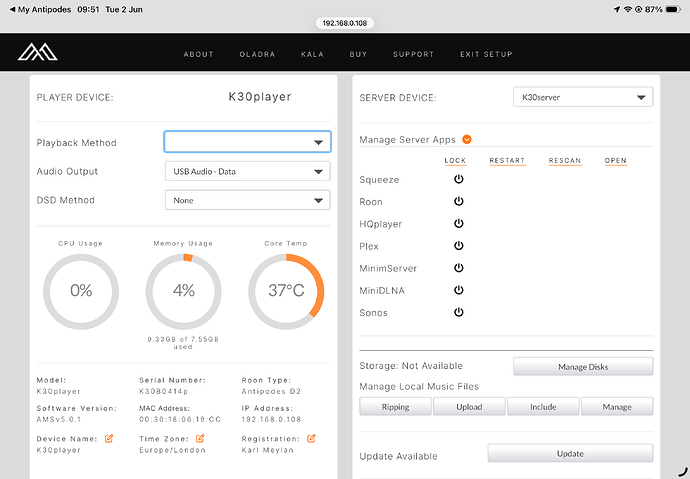Click the Manage Disks button
This screenshot has height=479, width=690.
click(x=583, y=366)
